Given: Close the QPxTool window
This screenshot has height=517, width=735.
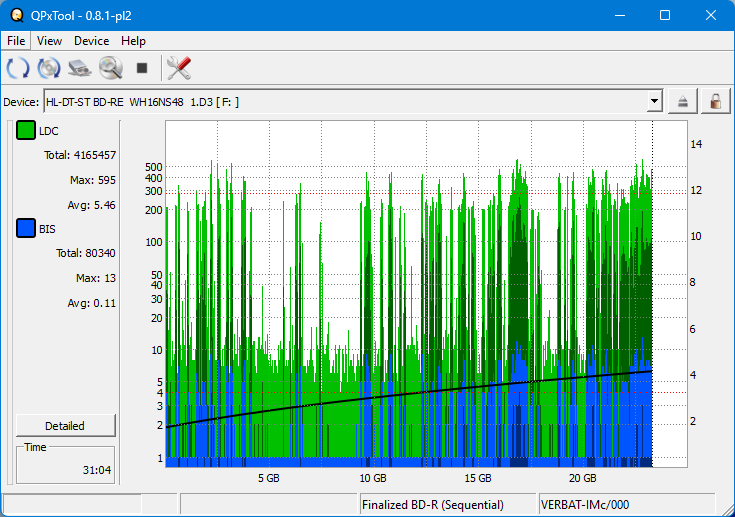Looking at the screenshot, I should click(x=711, y=15).
